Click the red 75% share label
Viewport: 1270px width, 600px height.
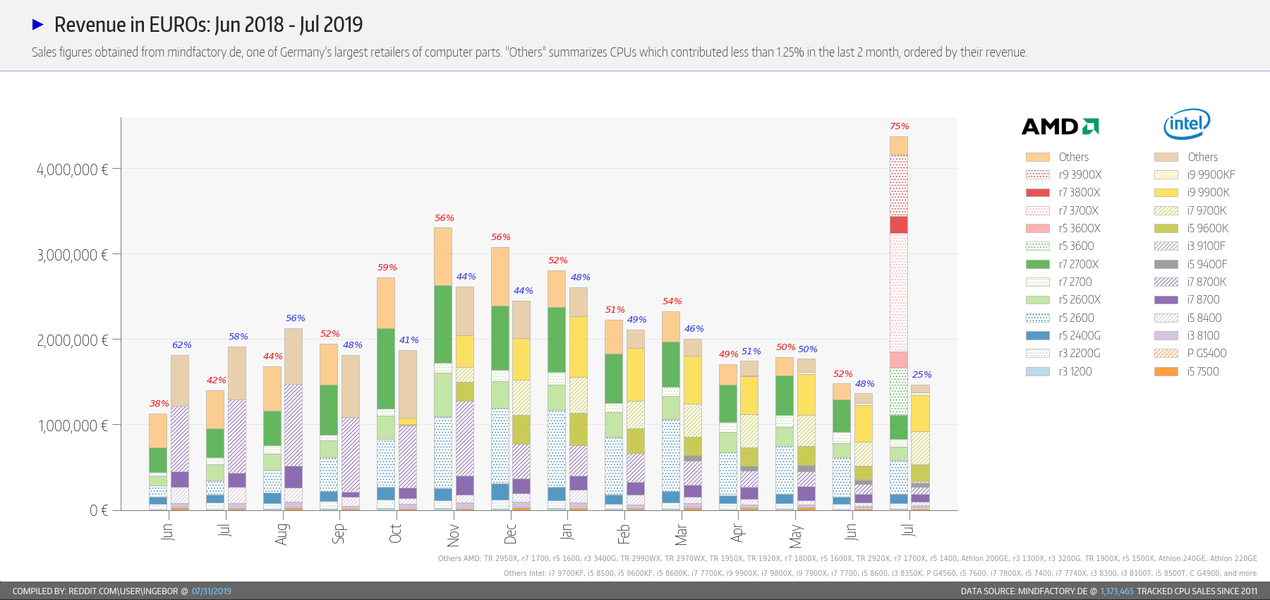click(x=899, y=126)
